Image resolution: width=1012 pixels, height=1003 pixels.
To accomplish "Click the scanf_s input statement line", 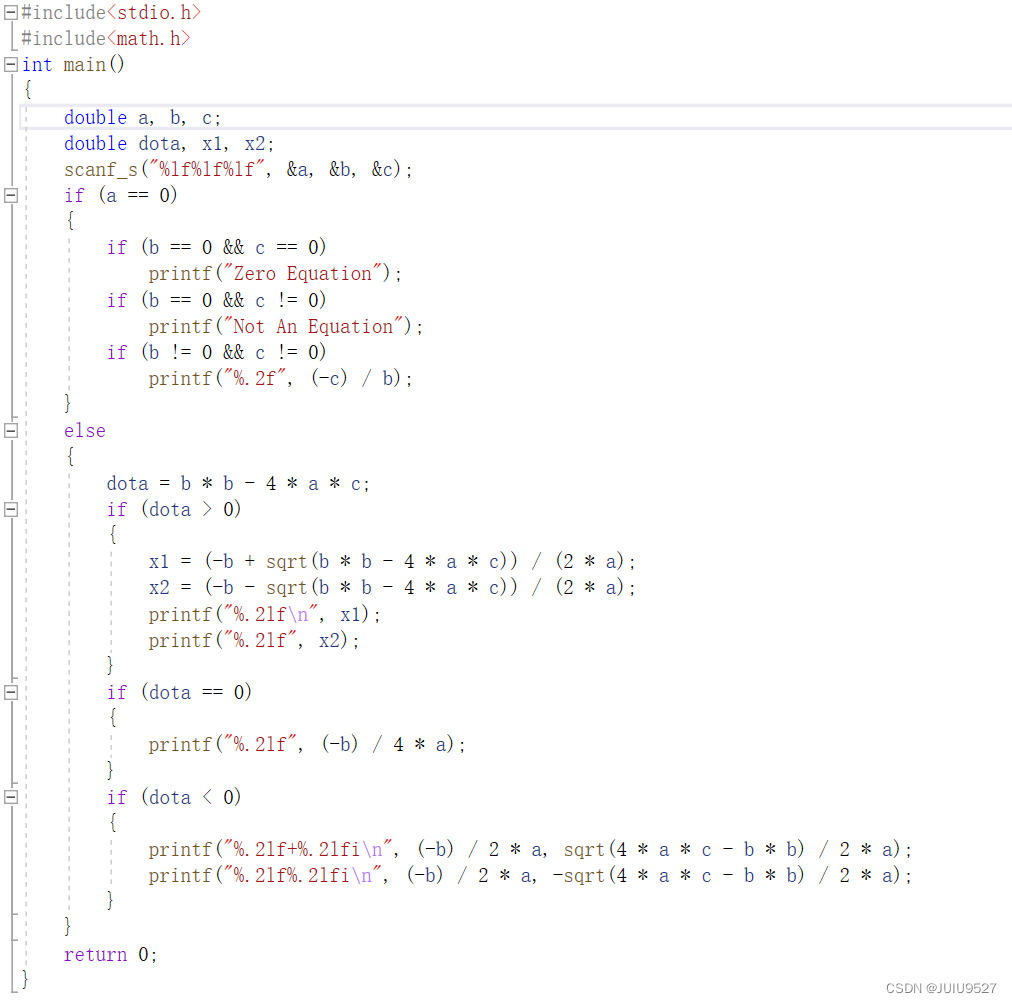I will coord(238,170).
